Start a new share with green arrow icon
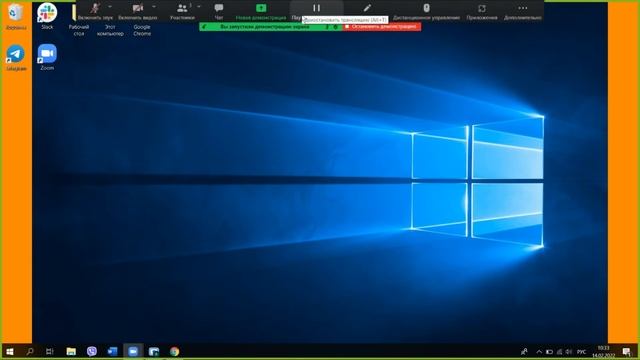The height and width of the screenshot is (360, 640). tap(261, 8)
